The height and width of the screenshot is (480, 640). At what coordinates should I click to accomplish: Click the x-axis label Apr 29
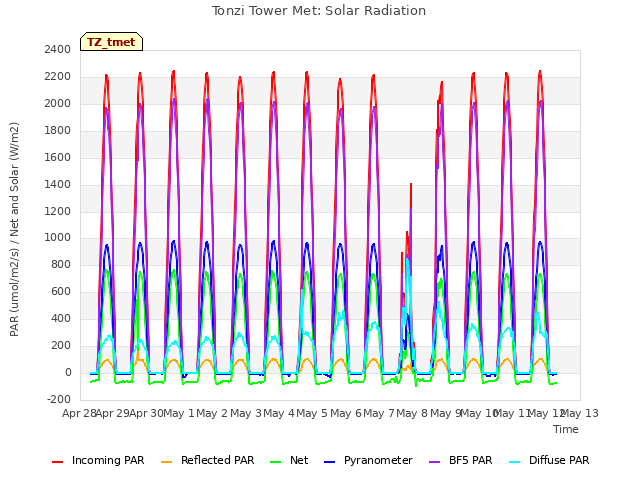click(113, 413)
